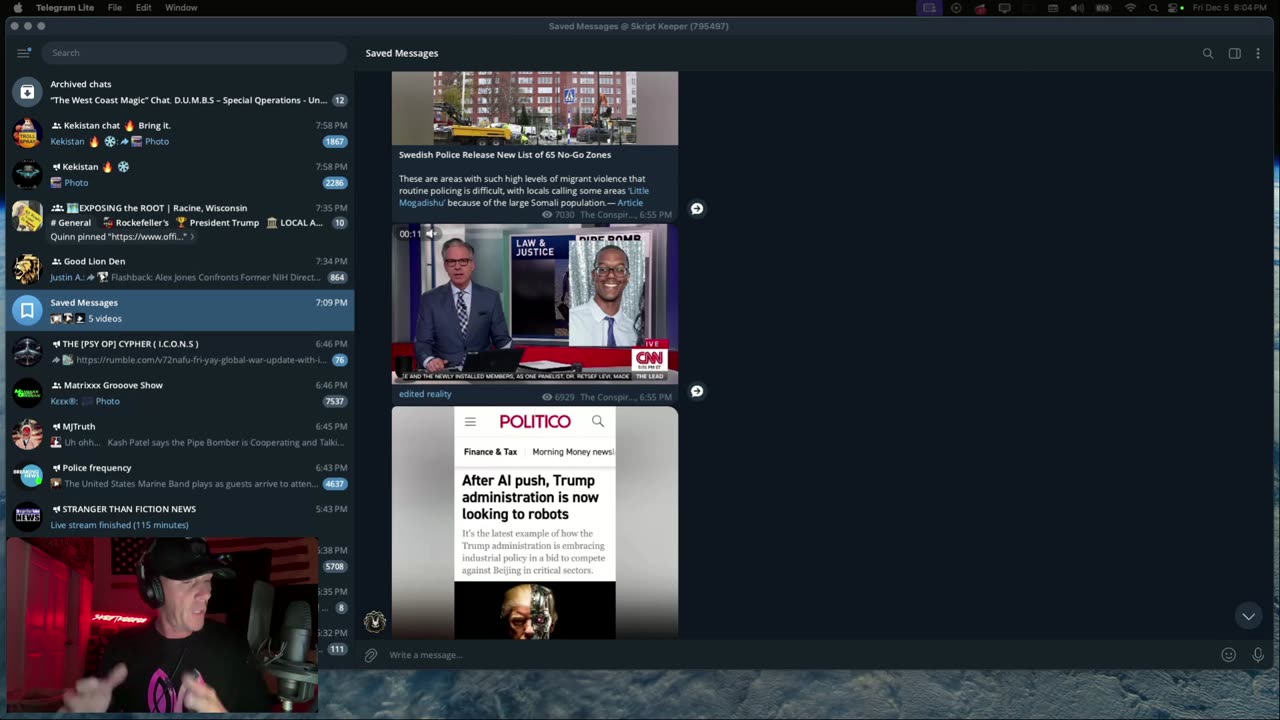The image size is (1280, 720).
Task: Click the paperclip attach file icon
Action: point(371,655)
